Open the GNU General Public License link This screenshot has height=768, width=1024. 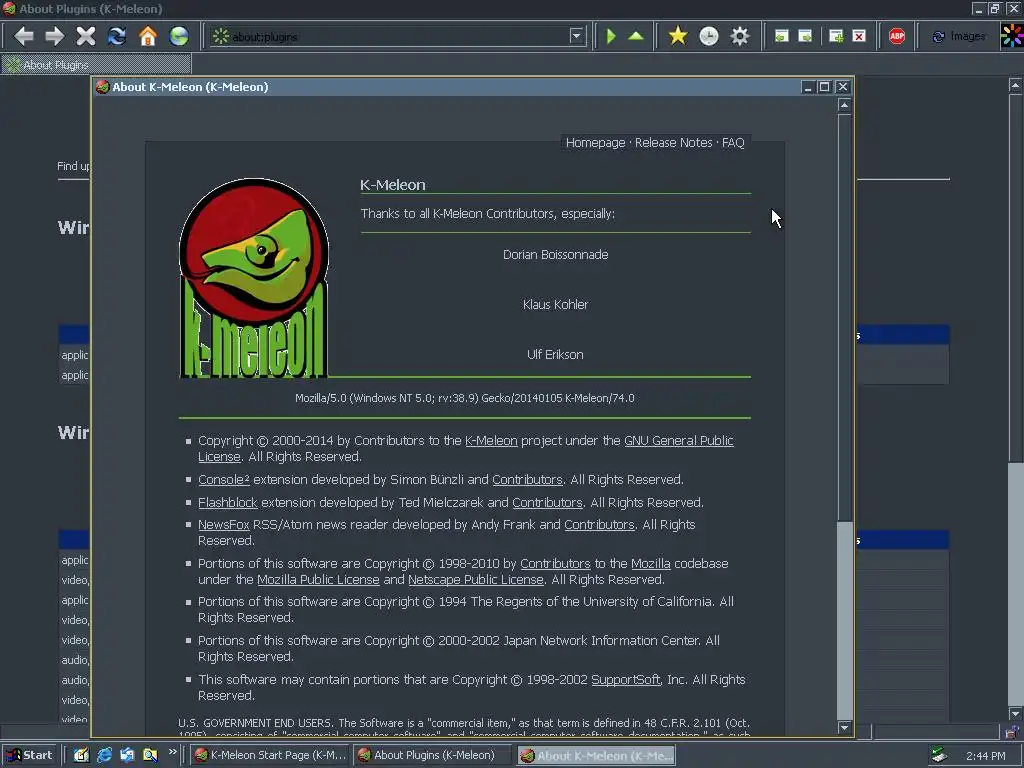(679, 441)
